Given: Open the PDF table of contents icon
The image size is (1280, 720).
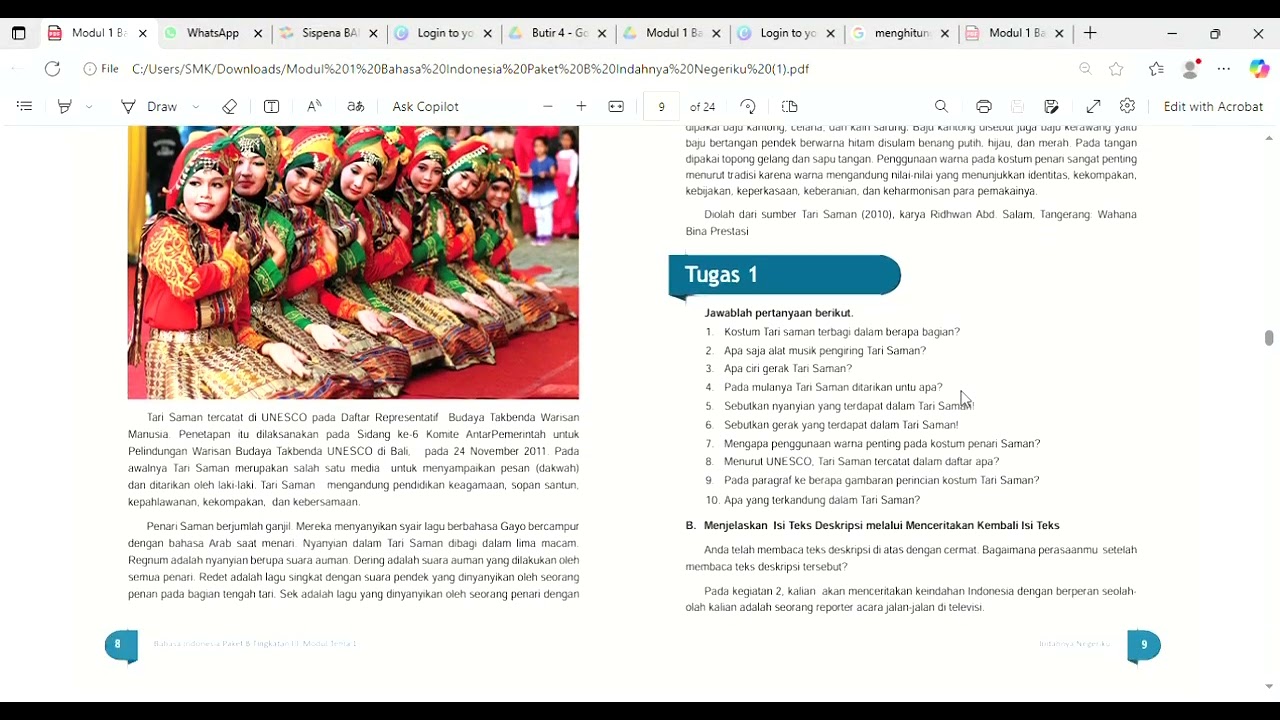Looking at the screenshot, I should point(25,106).
